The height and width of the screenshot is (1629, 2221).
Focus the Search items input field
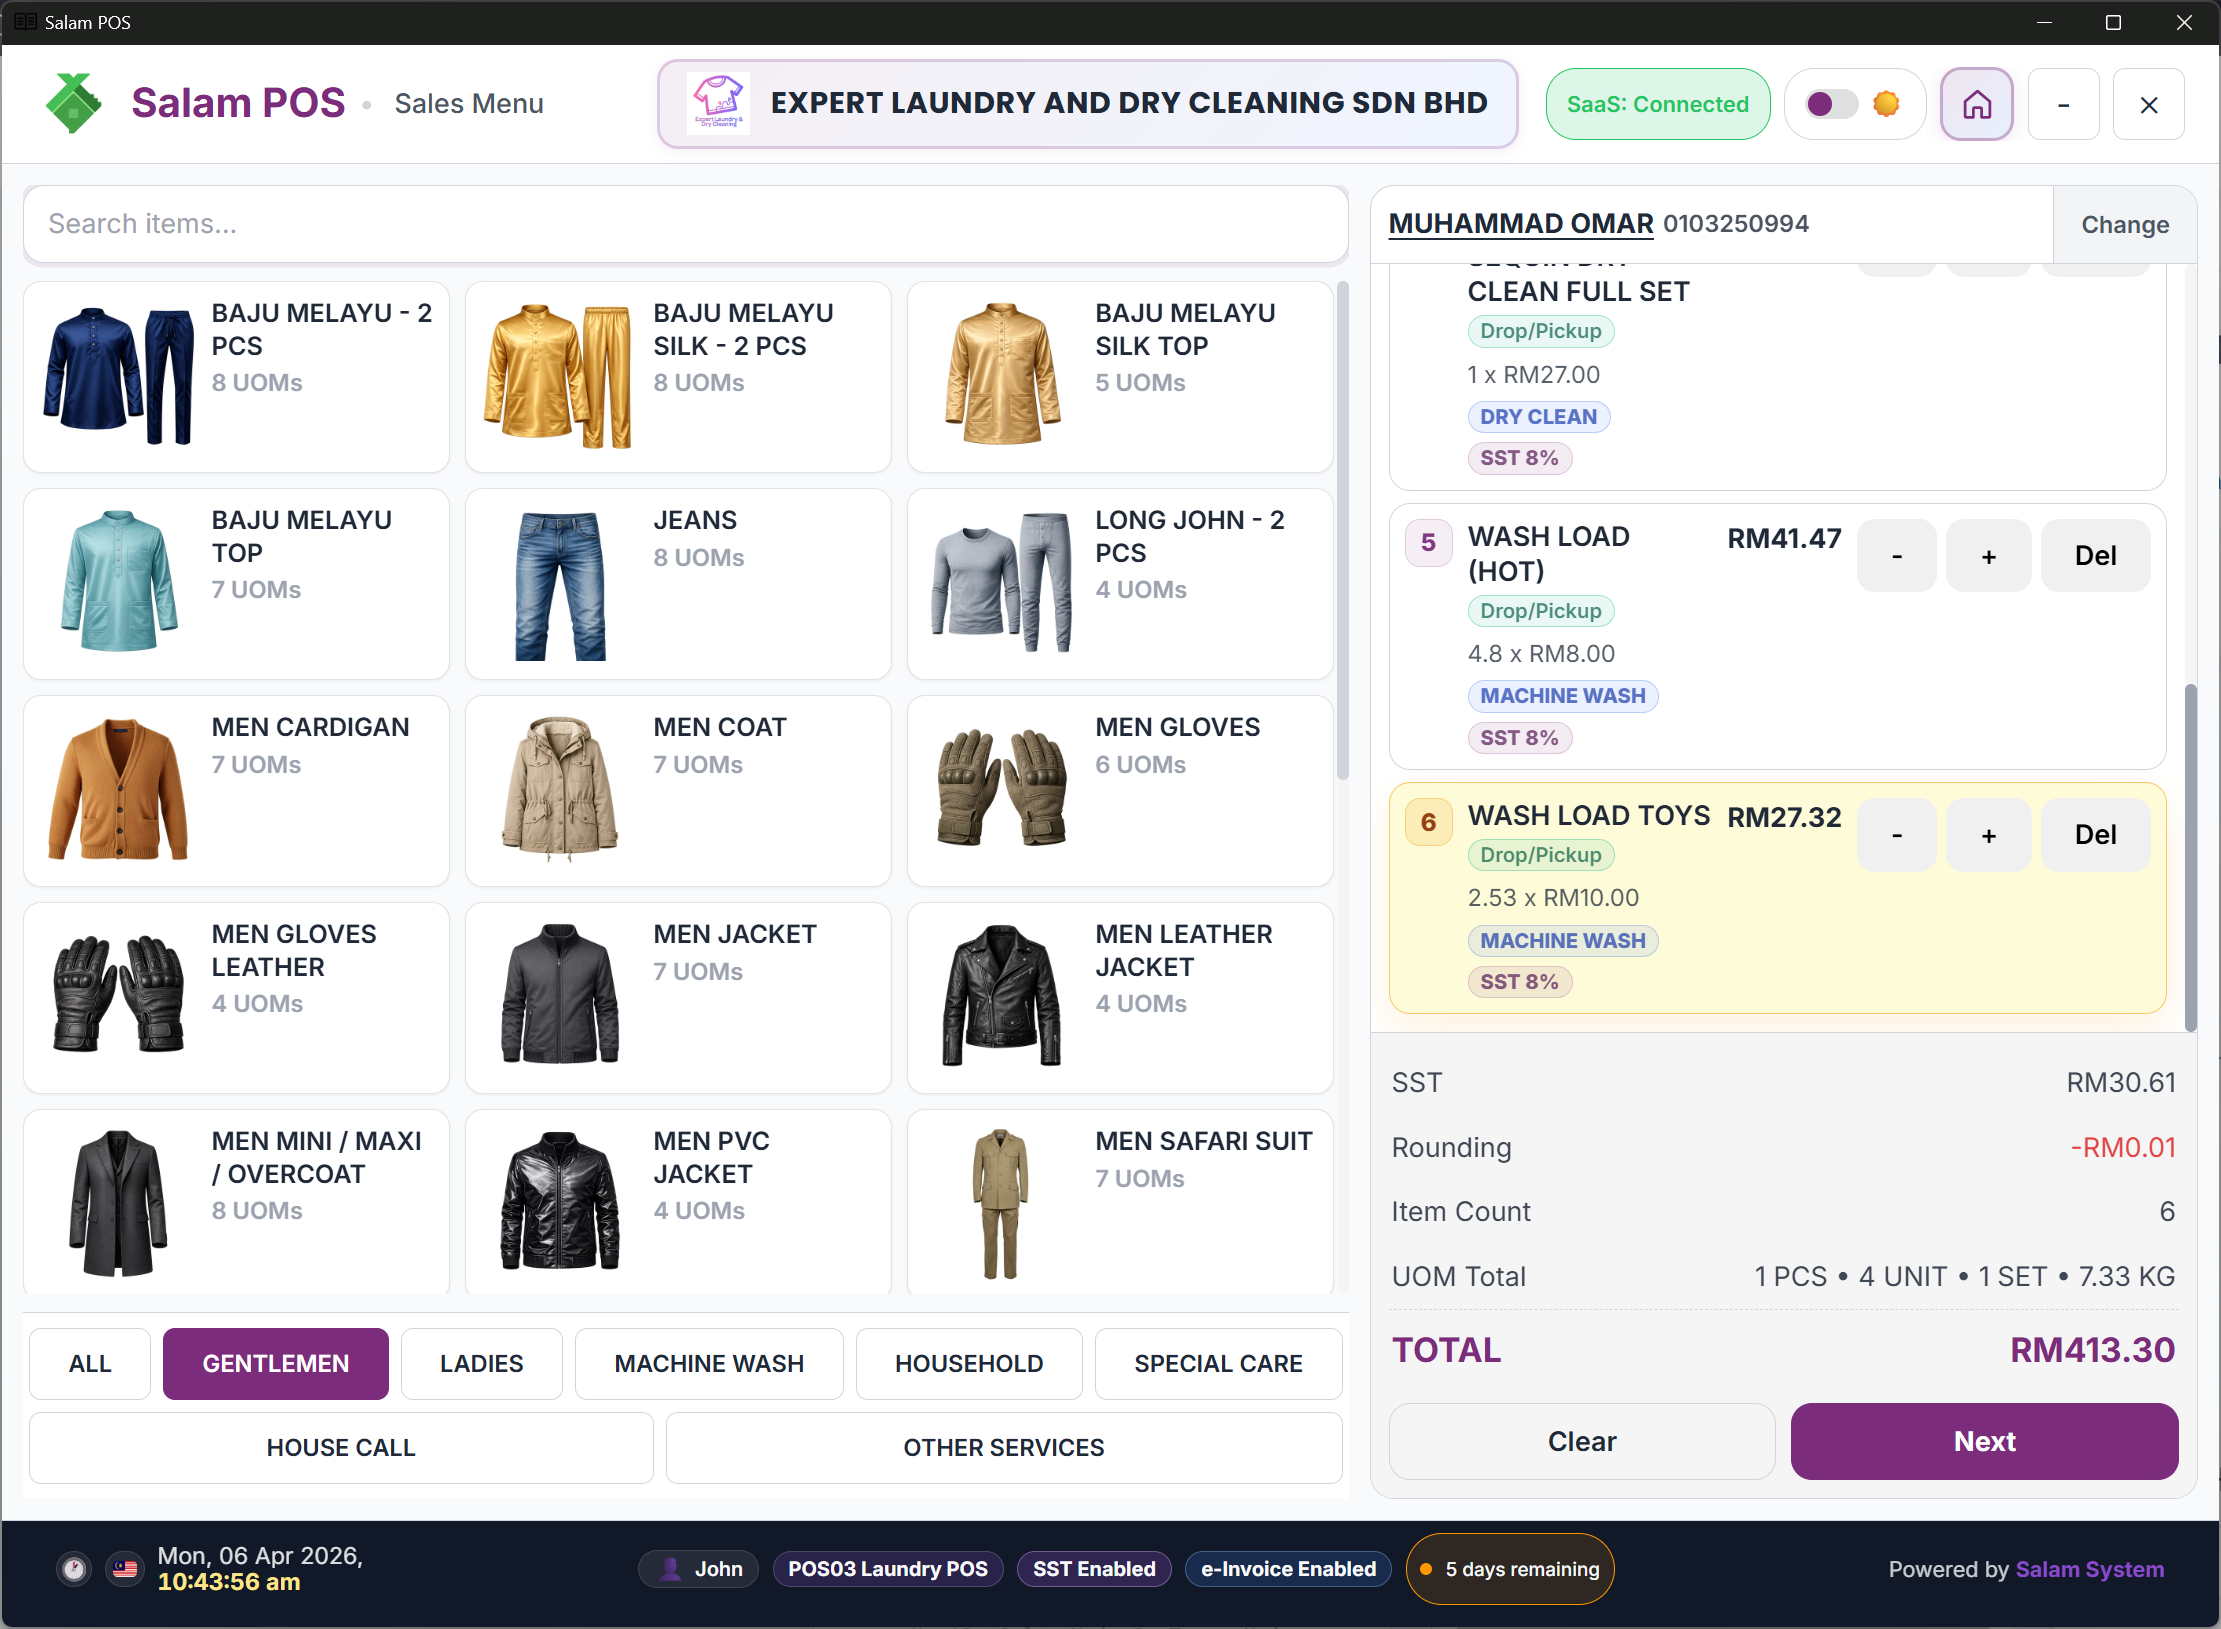click(686, 224)
